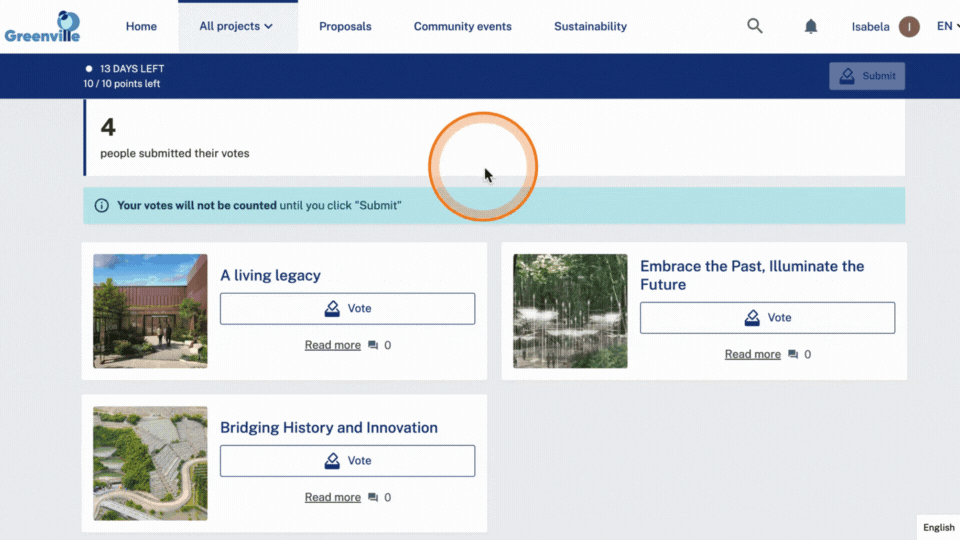Open Isabela's user avatar

click(x=909, y=26)
